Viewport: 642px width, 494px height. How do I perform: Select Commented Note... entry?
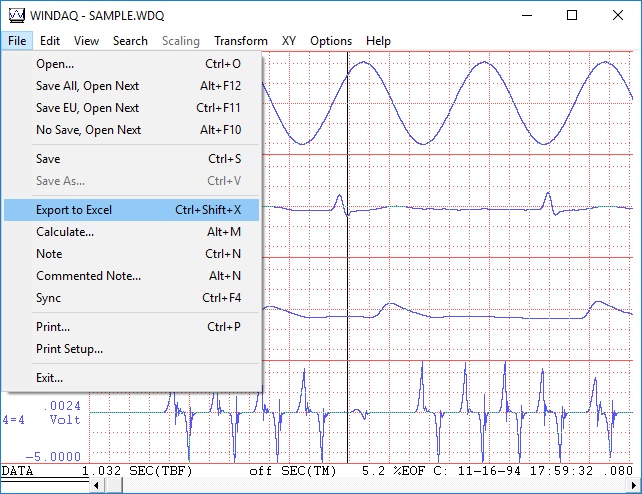tap(131, 276)
